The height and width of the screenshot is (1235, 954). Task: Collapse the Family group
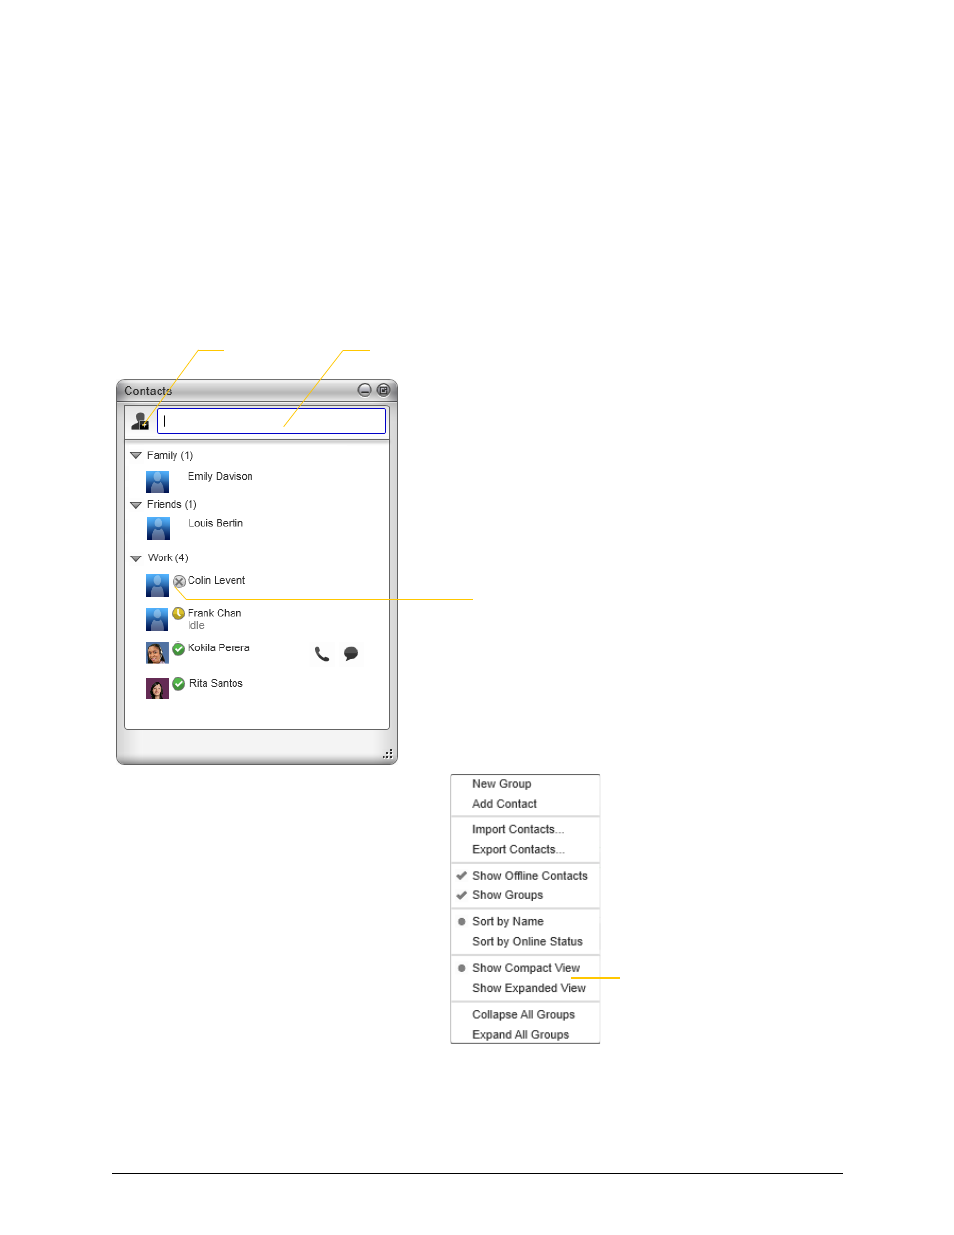pos(136,456)
